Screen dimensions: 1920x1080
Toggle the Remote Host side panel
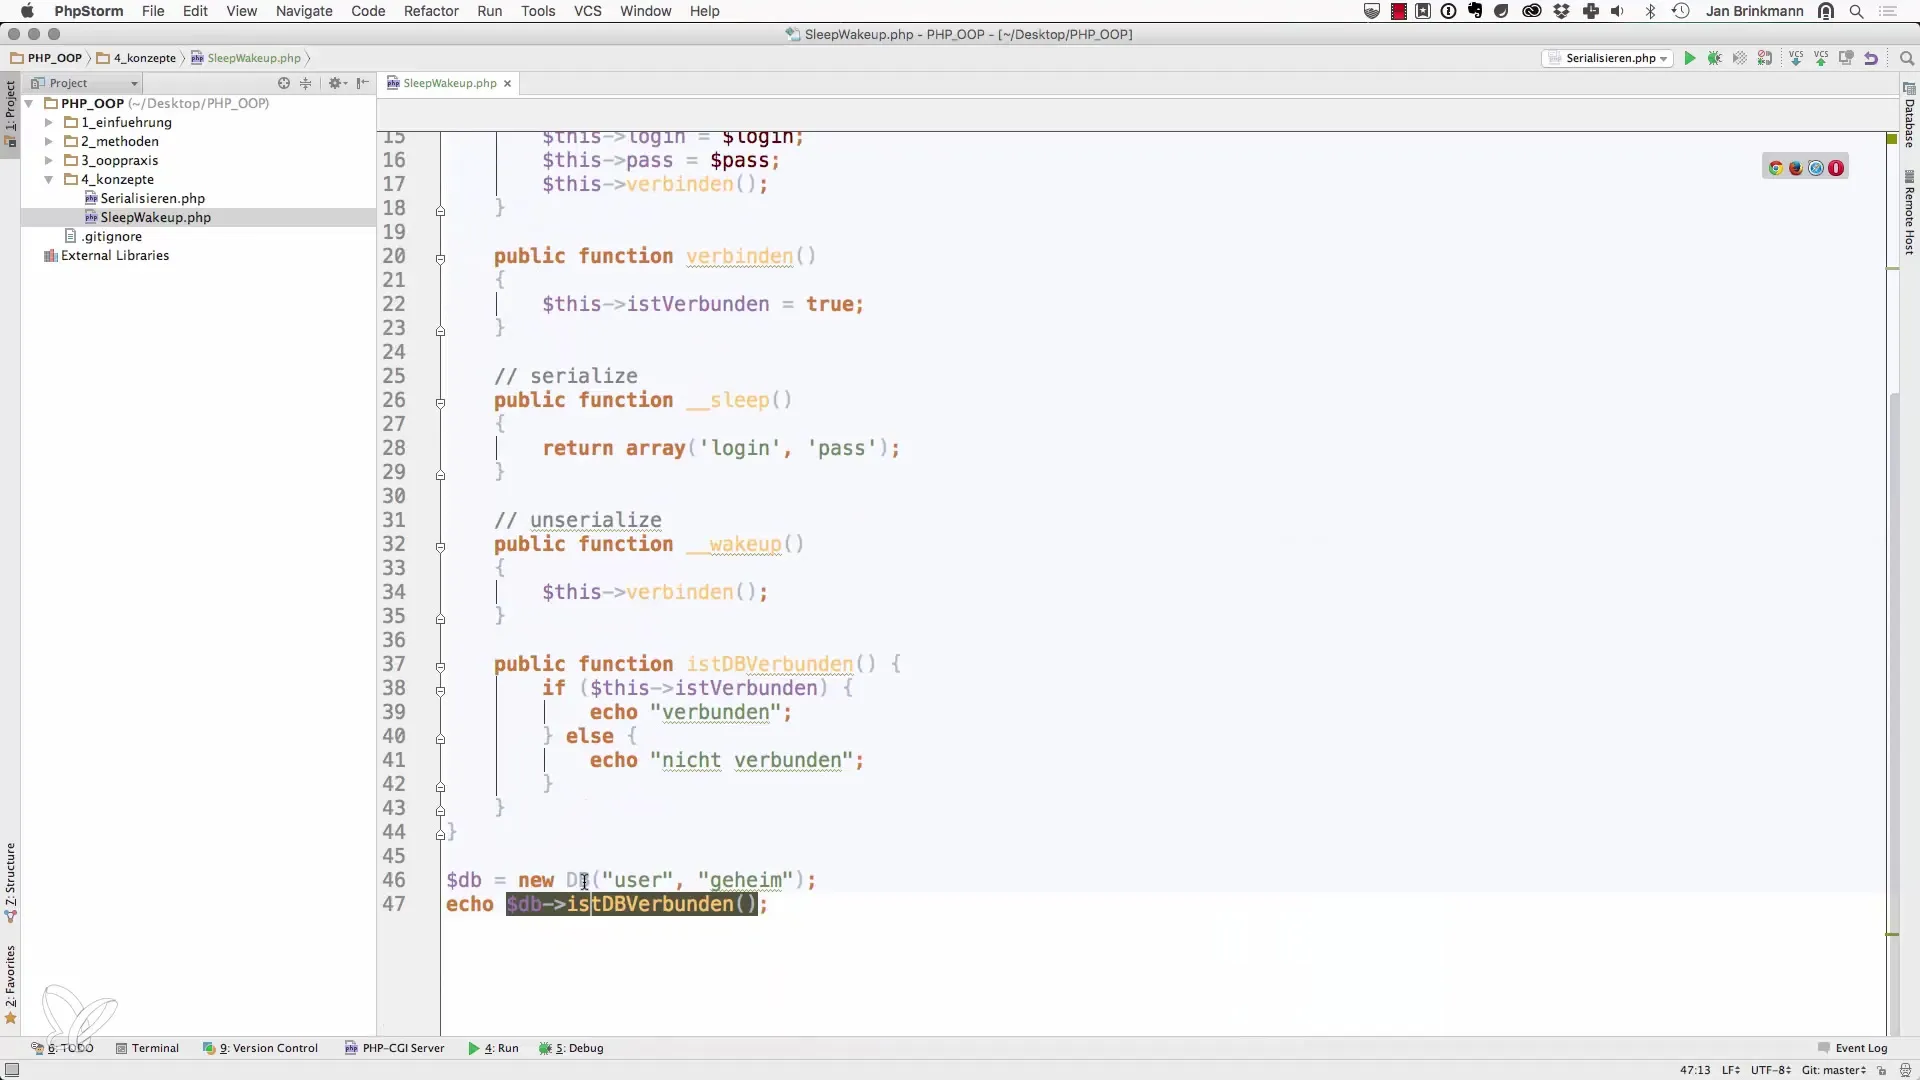pyautogui.click(x=1909, y=213)
